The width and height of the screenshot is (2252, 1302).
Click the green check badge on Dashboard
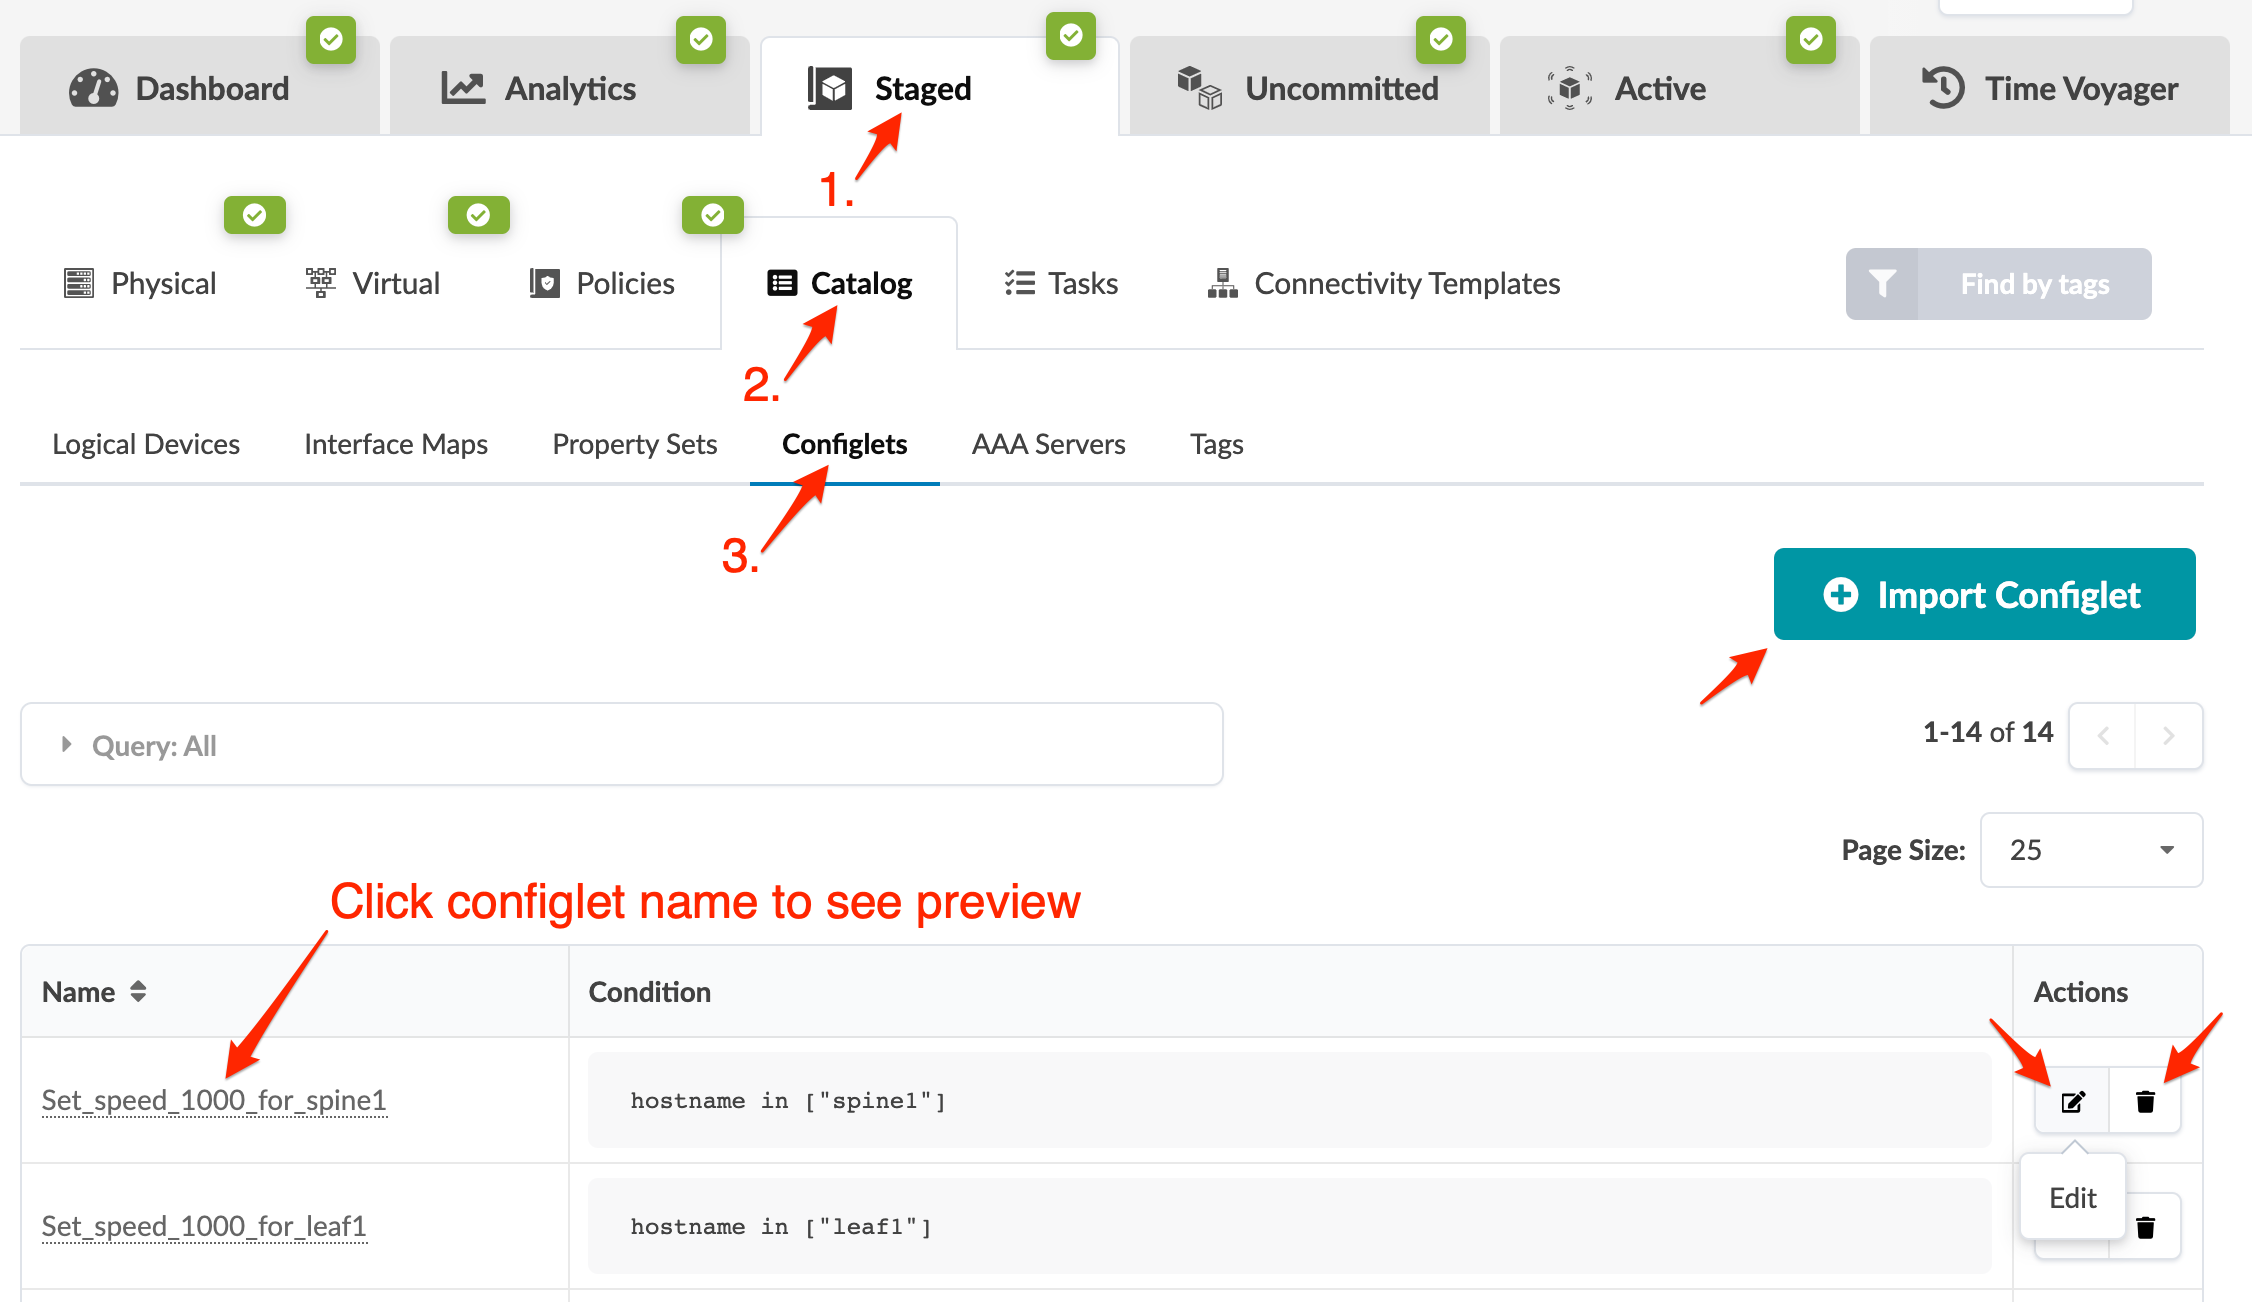[331, 40]
